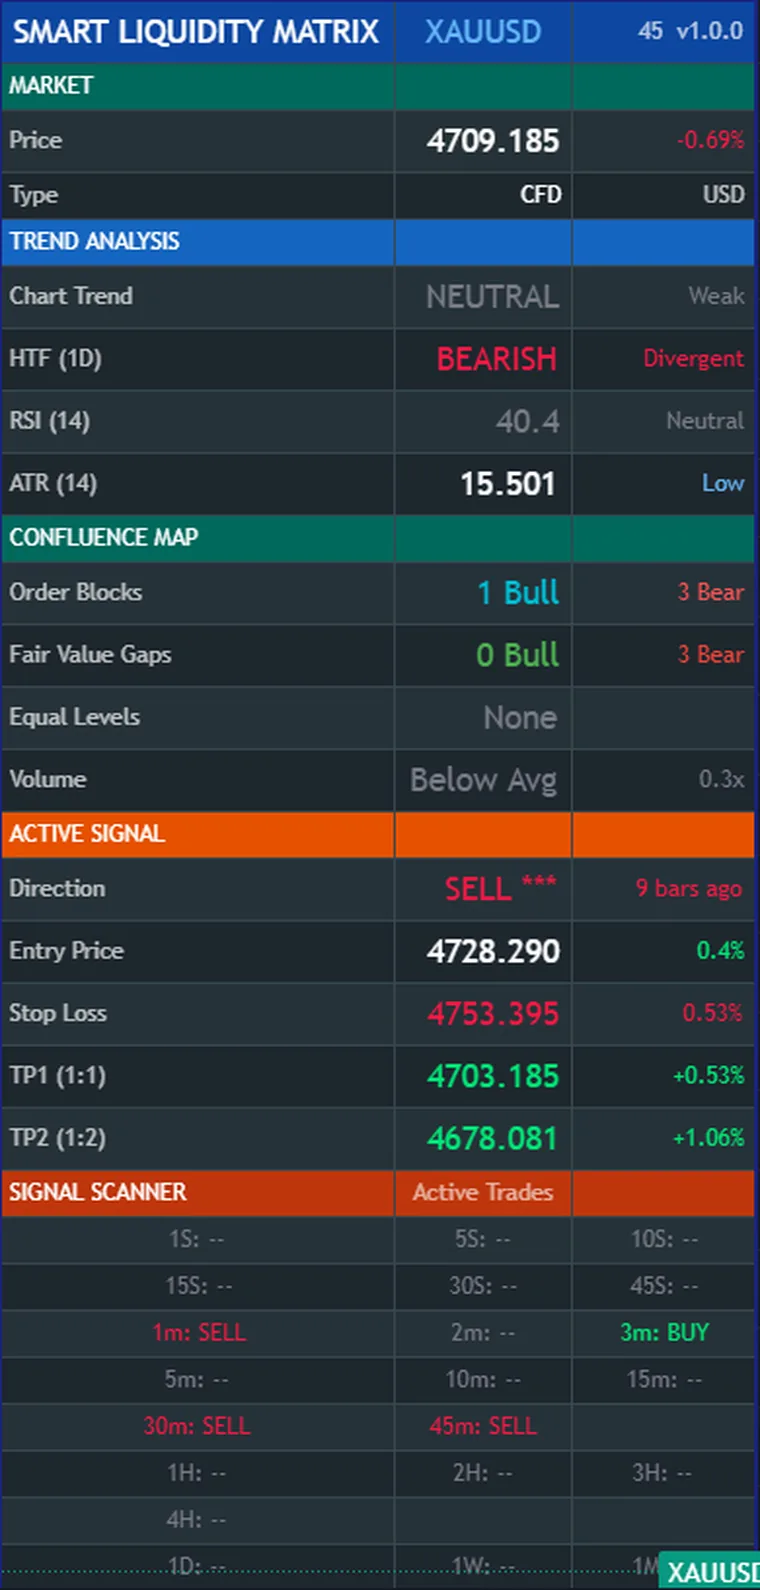The width and height of the screenshot is (760, 1590).
Task: Click the Equal Levels row label
Action: click(74, 717)
